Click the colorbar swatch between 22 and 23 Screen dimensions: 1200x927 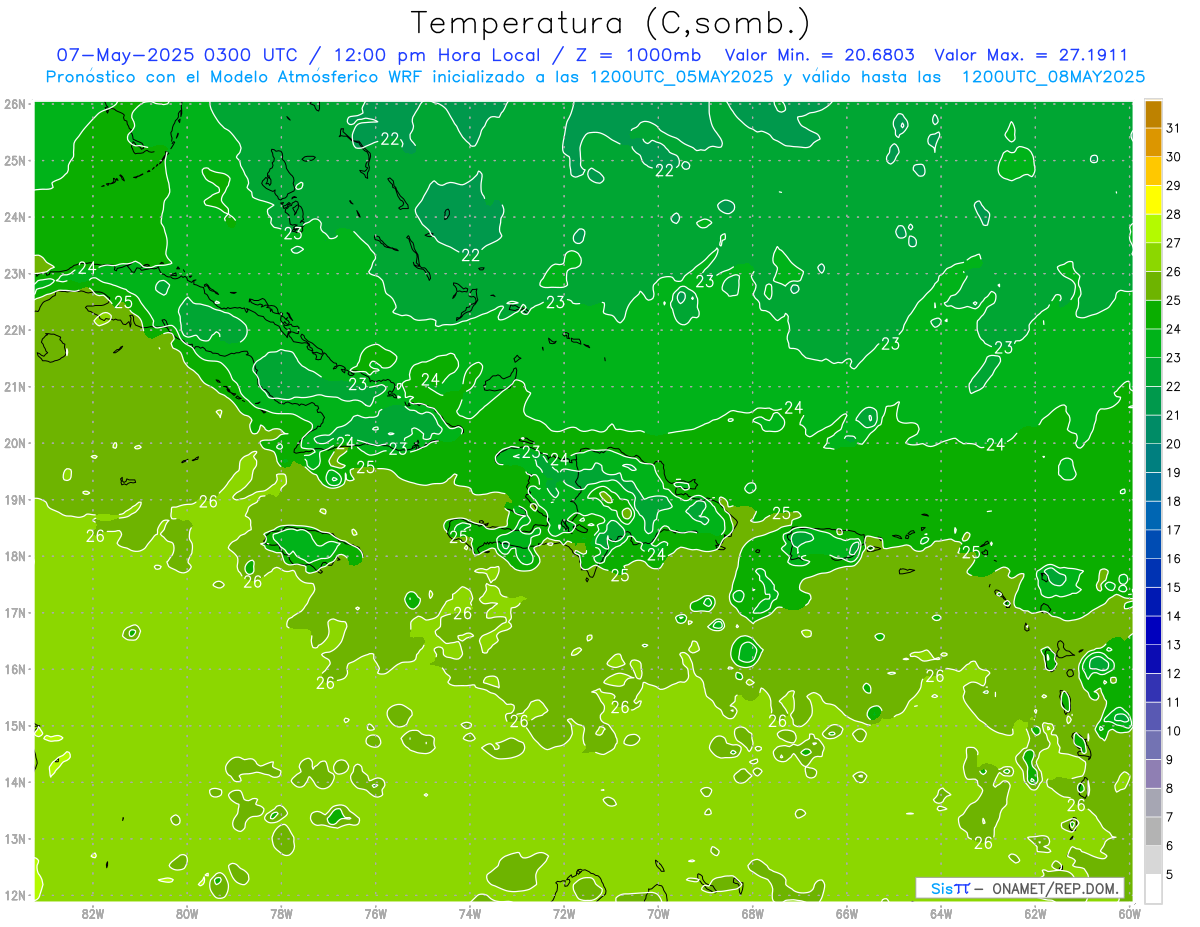[x=1153, y=372]
